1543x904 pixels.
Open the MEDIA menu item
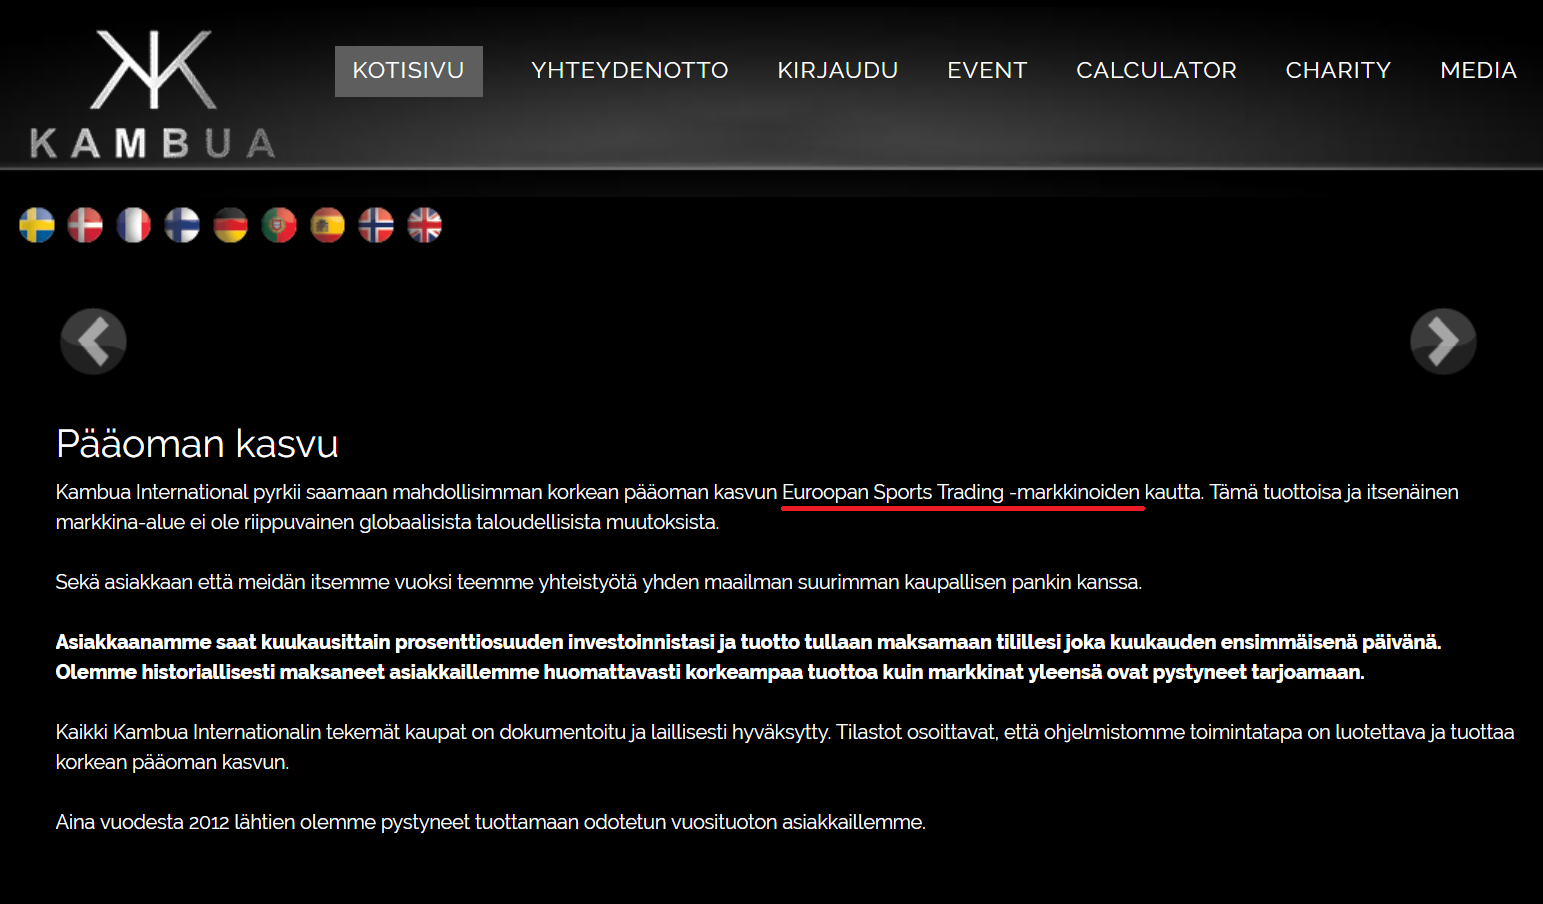coord(1478,71)
